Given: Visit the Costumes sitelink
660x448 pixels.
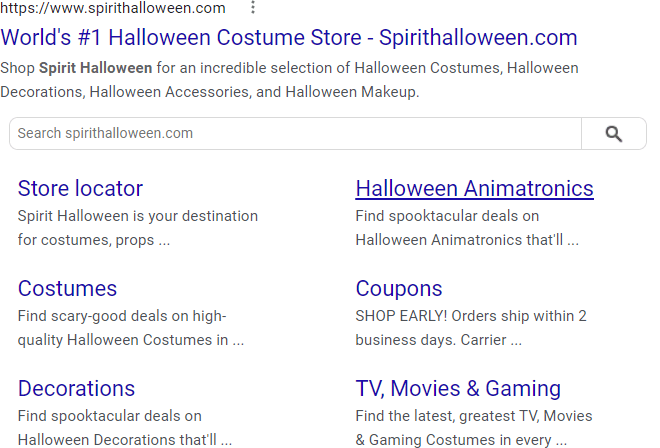Looking at the screenshot, I should [67, 289].
